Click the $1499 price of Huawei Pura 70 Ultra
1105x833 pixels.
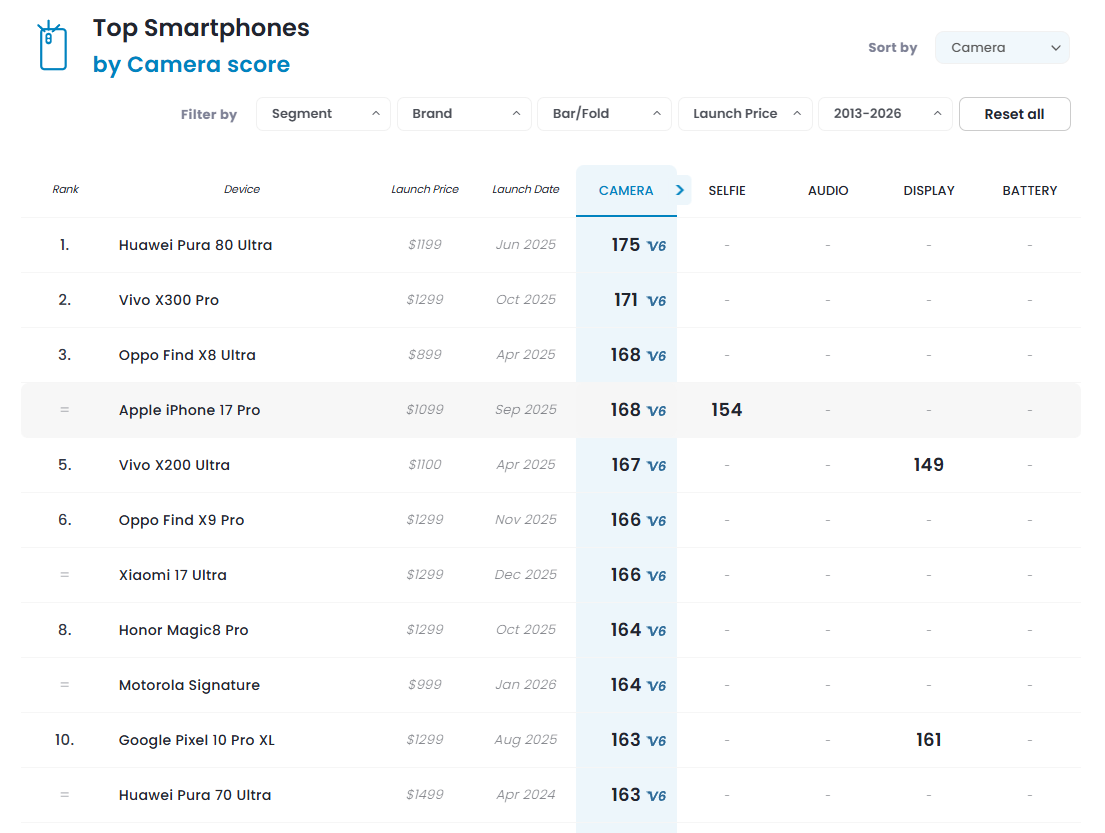425,794
